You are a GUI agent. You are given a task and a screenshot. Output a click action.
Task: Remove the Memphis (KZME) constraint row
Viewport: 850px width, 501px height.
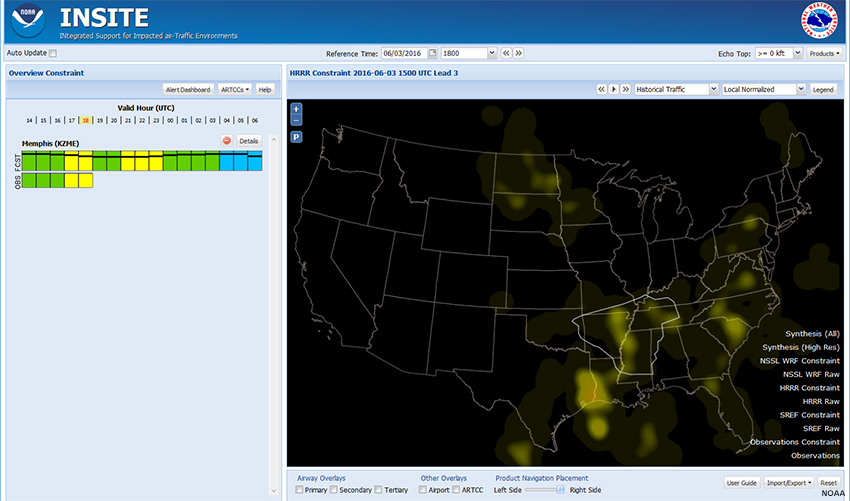click(227, 141)
